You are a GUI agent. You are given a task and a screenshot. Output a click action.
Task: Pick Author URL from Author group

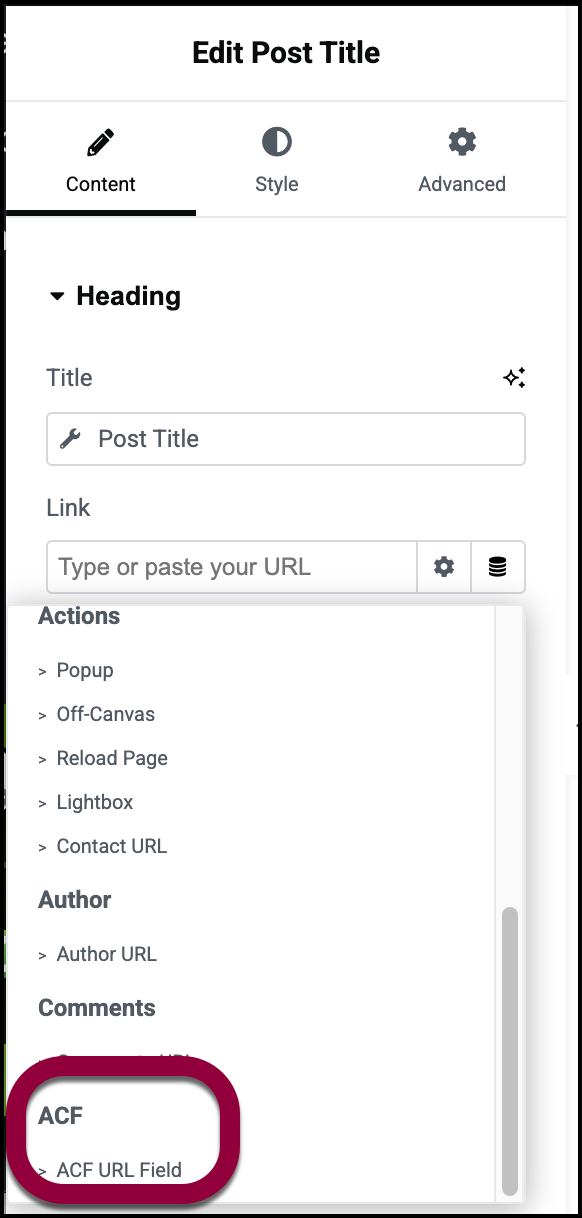[x=107, y=954]
